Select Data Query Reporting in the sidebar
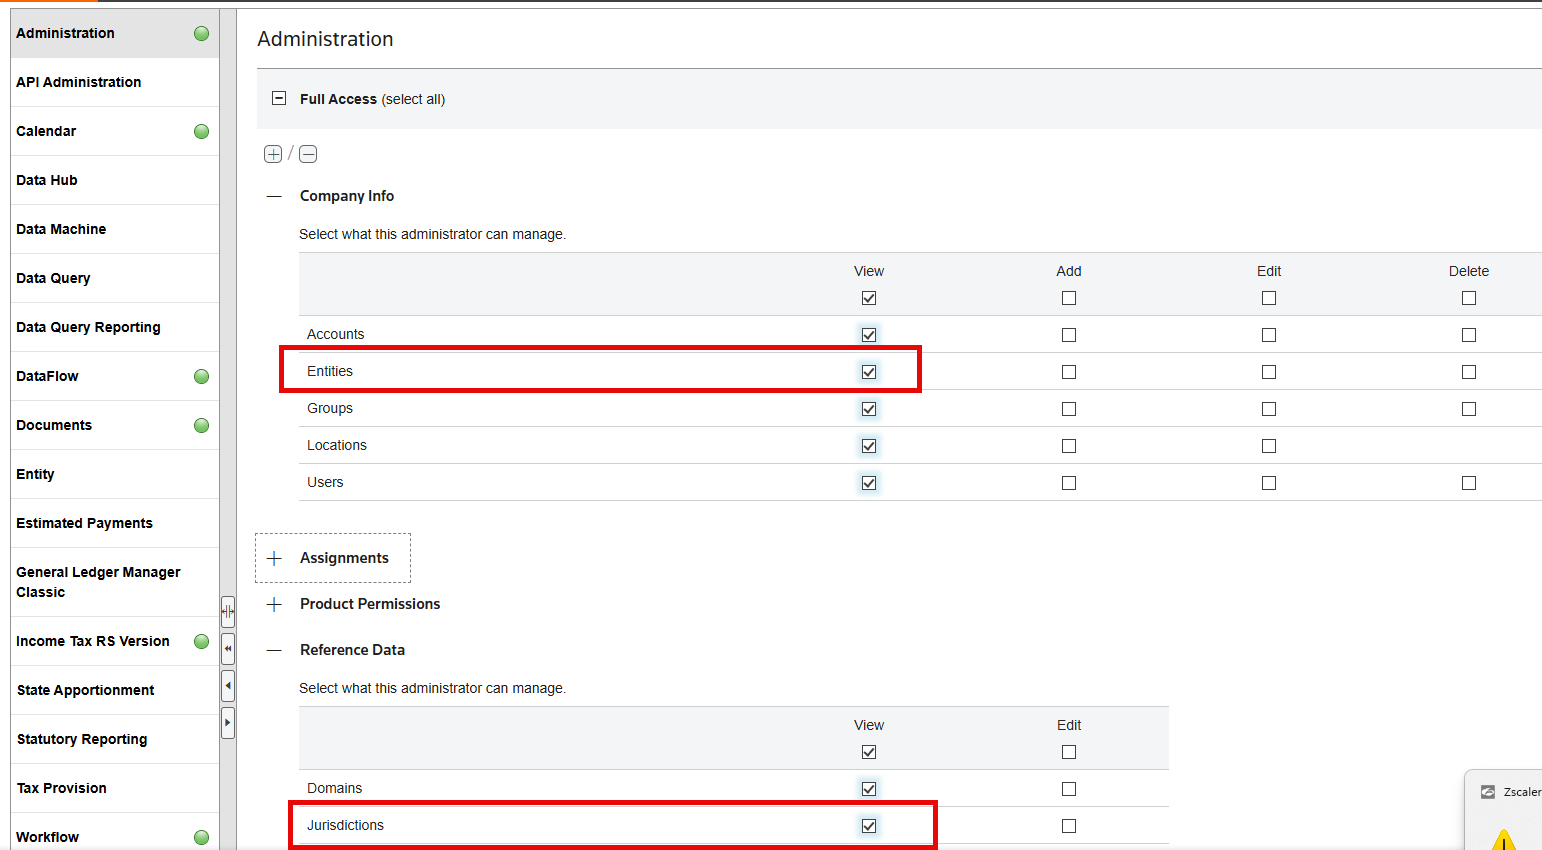 [88, 327]
